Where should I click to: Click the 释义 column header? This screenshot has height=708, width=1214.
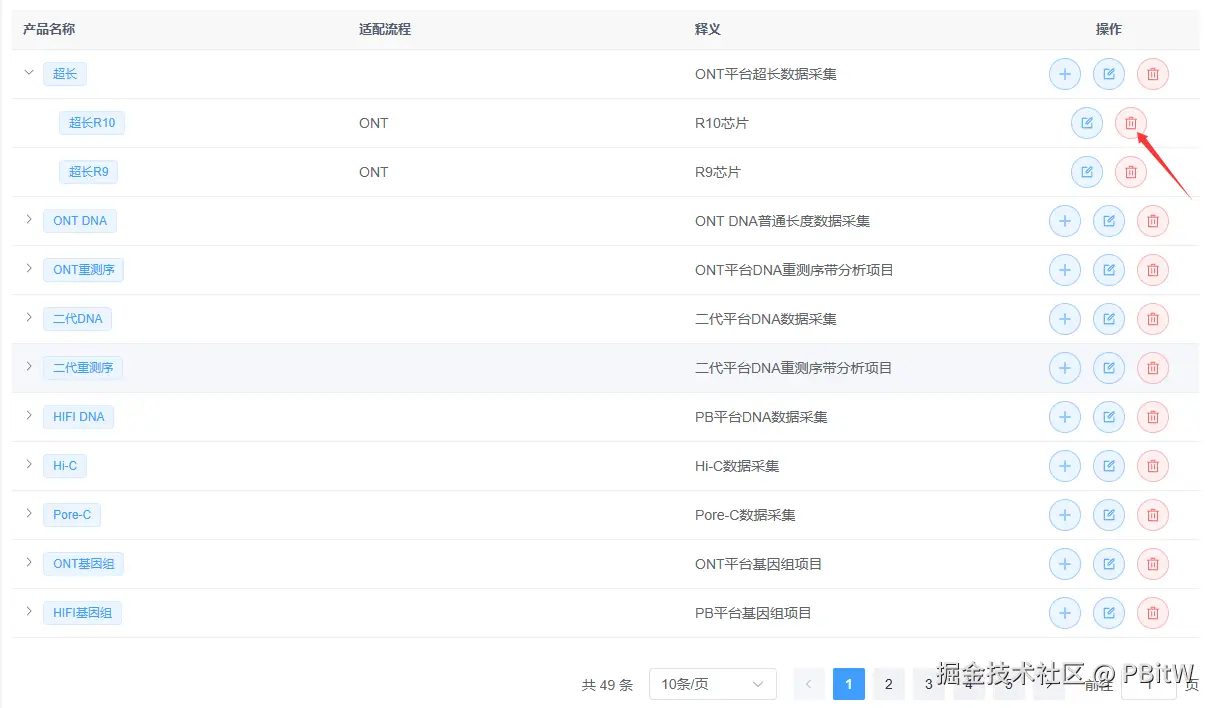(x=708, y=29)
